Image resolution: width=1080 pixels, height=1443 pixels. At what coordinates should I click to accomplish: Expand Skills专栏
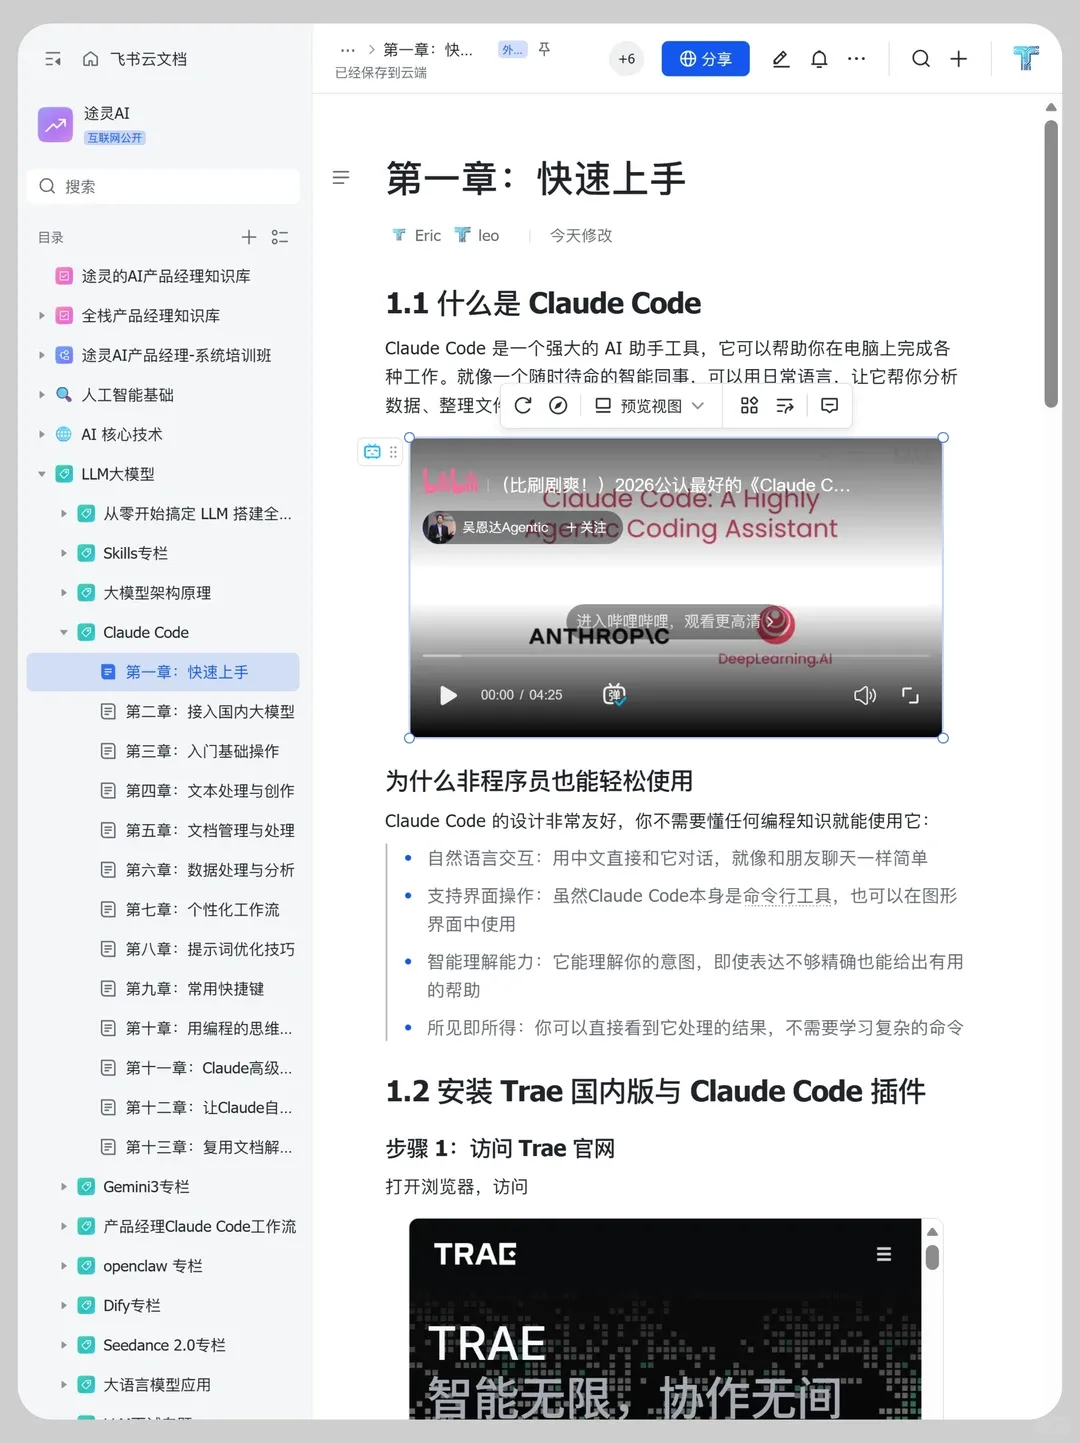(x=64, y=553)
